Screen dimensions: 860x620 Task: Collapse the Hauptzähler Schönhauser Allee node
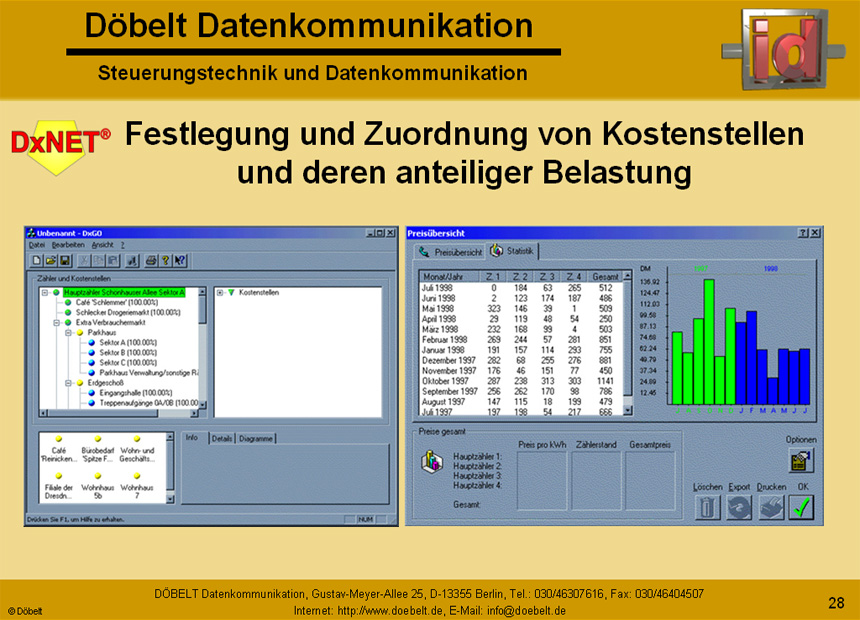coord(45,292)
